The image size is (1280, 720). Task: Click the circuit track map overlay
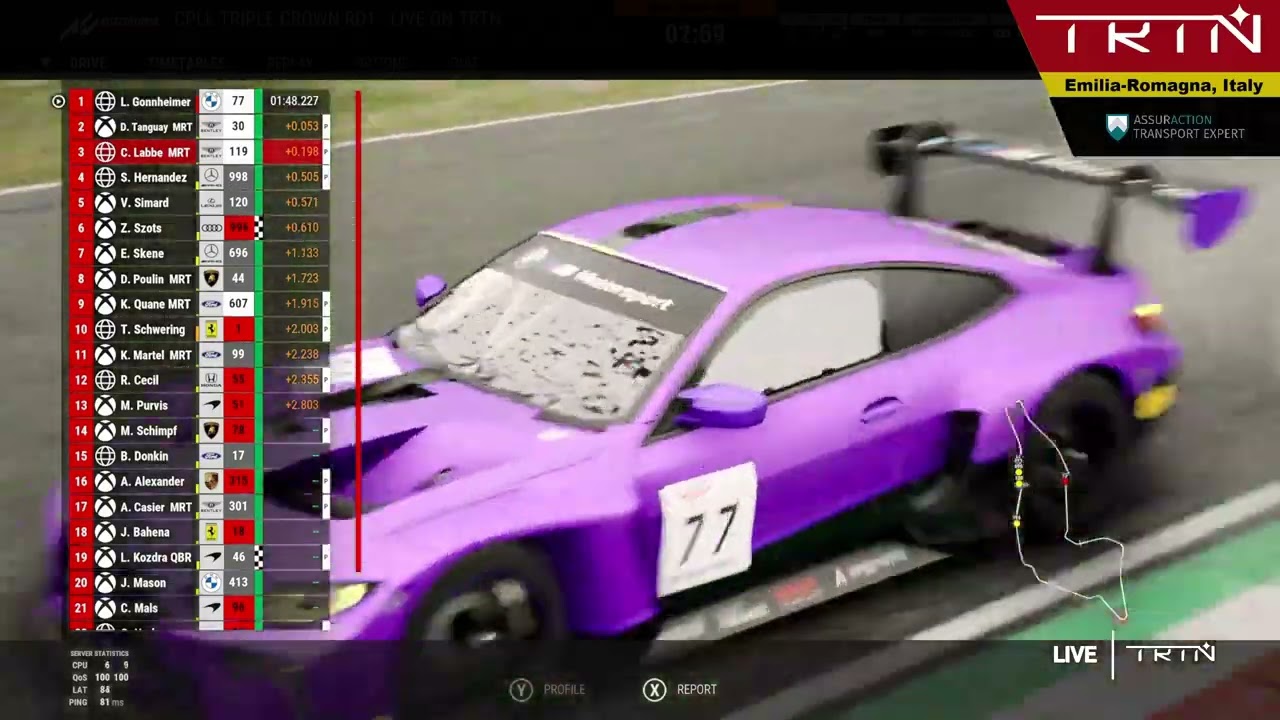[1067, 510]
